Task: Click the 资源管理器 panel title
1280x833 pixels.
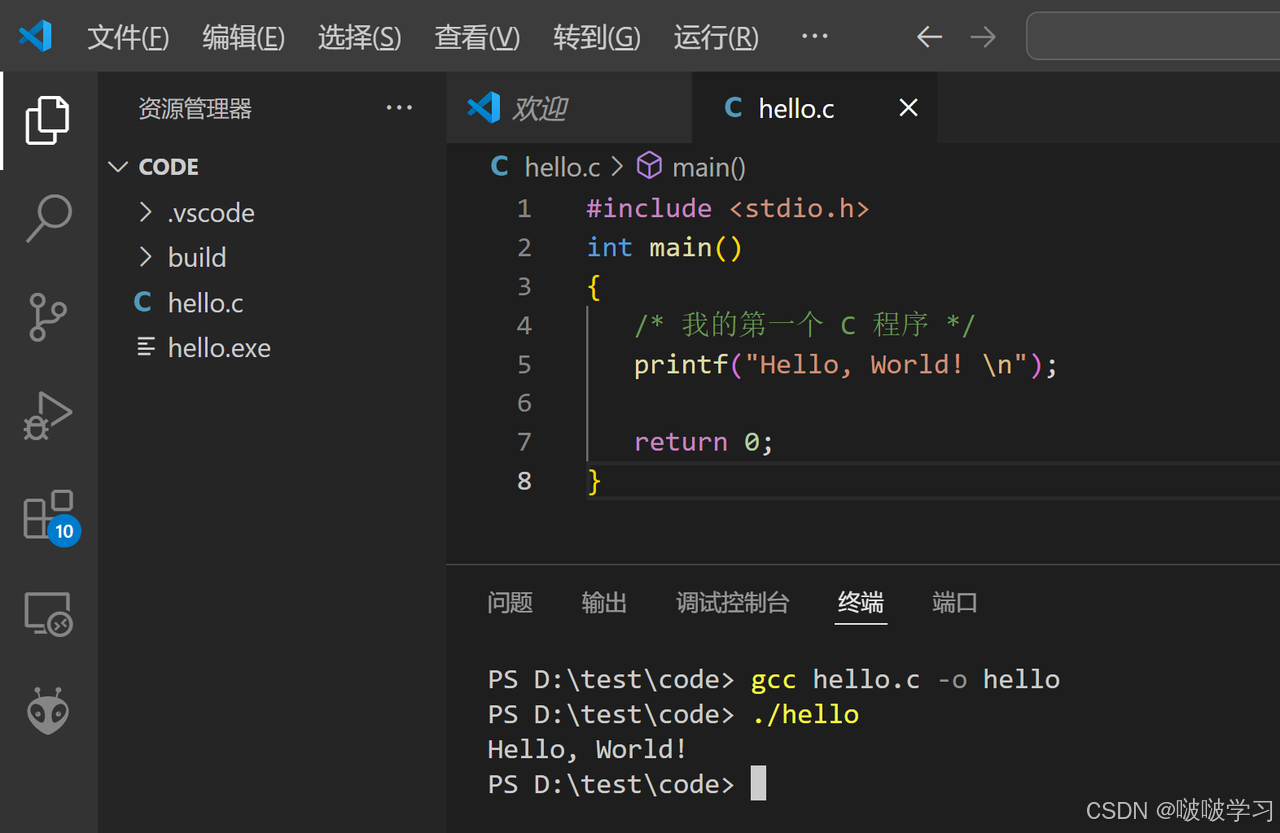Action: [x=195, y=108]
